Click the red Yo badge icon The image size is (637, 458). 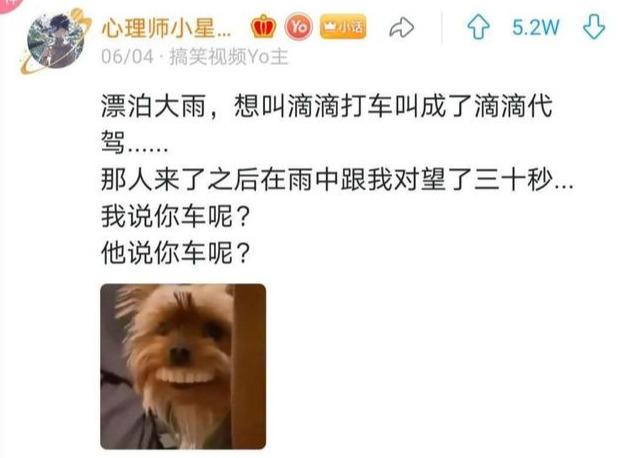(299, 27)
